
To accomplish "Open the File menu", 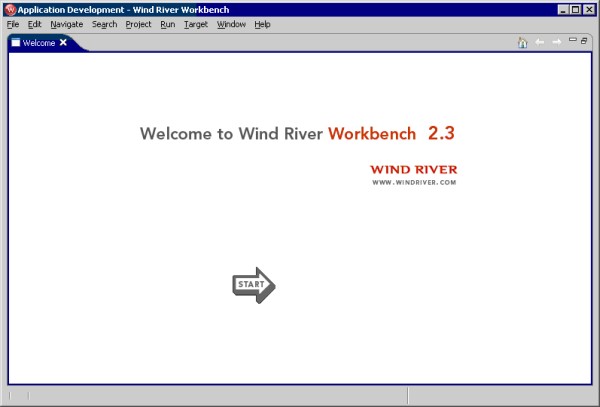I will pyautogui.click(x=13, y=24).
